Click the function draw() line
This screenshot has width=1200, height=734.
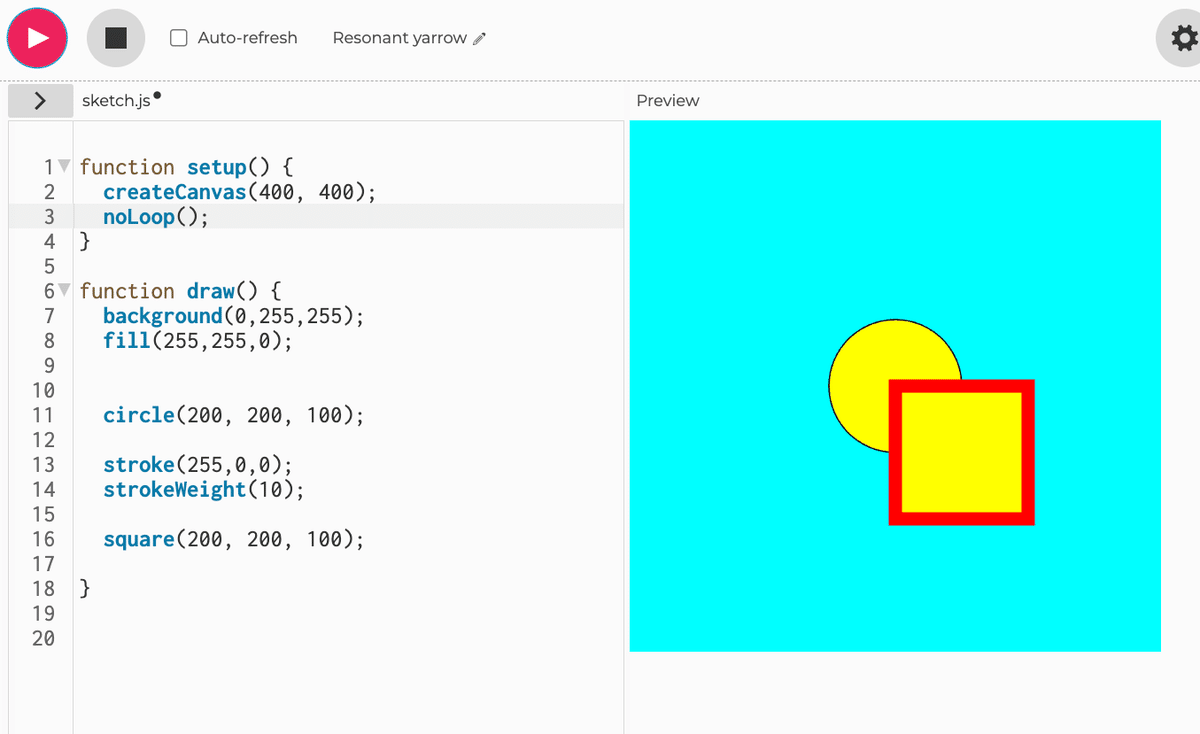(180, 291)
